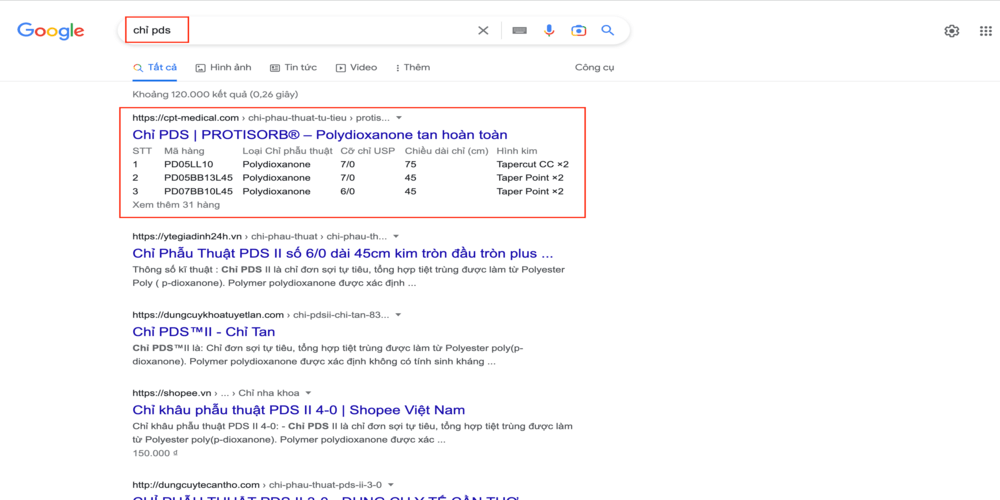Expand dungcuykhoatuyetlan.com result options arrow
The width and height of the screenshot is (1000, 500).
399,315
